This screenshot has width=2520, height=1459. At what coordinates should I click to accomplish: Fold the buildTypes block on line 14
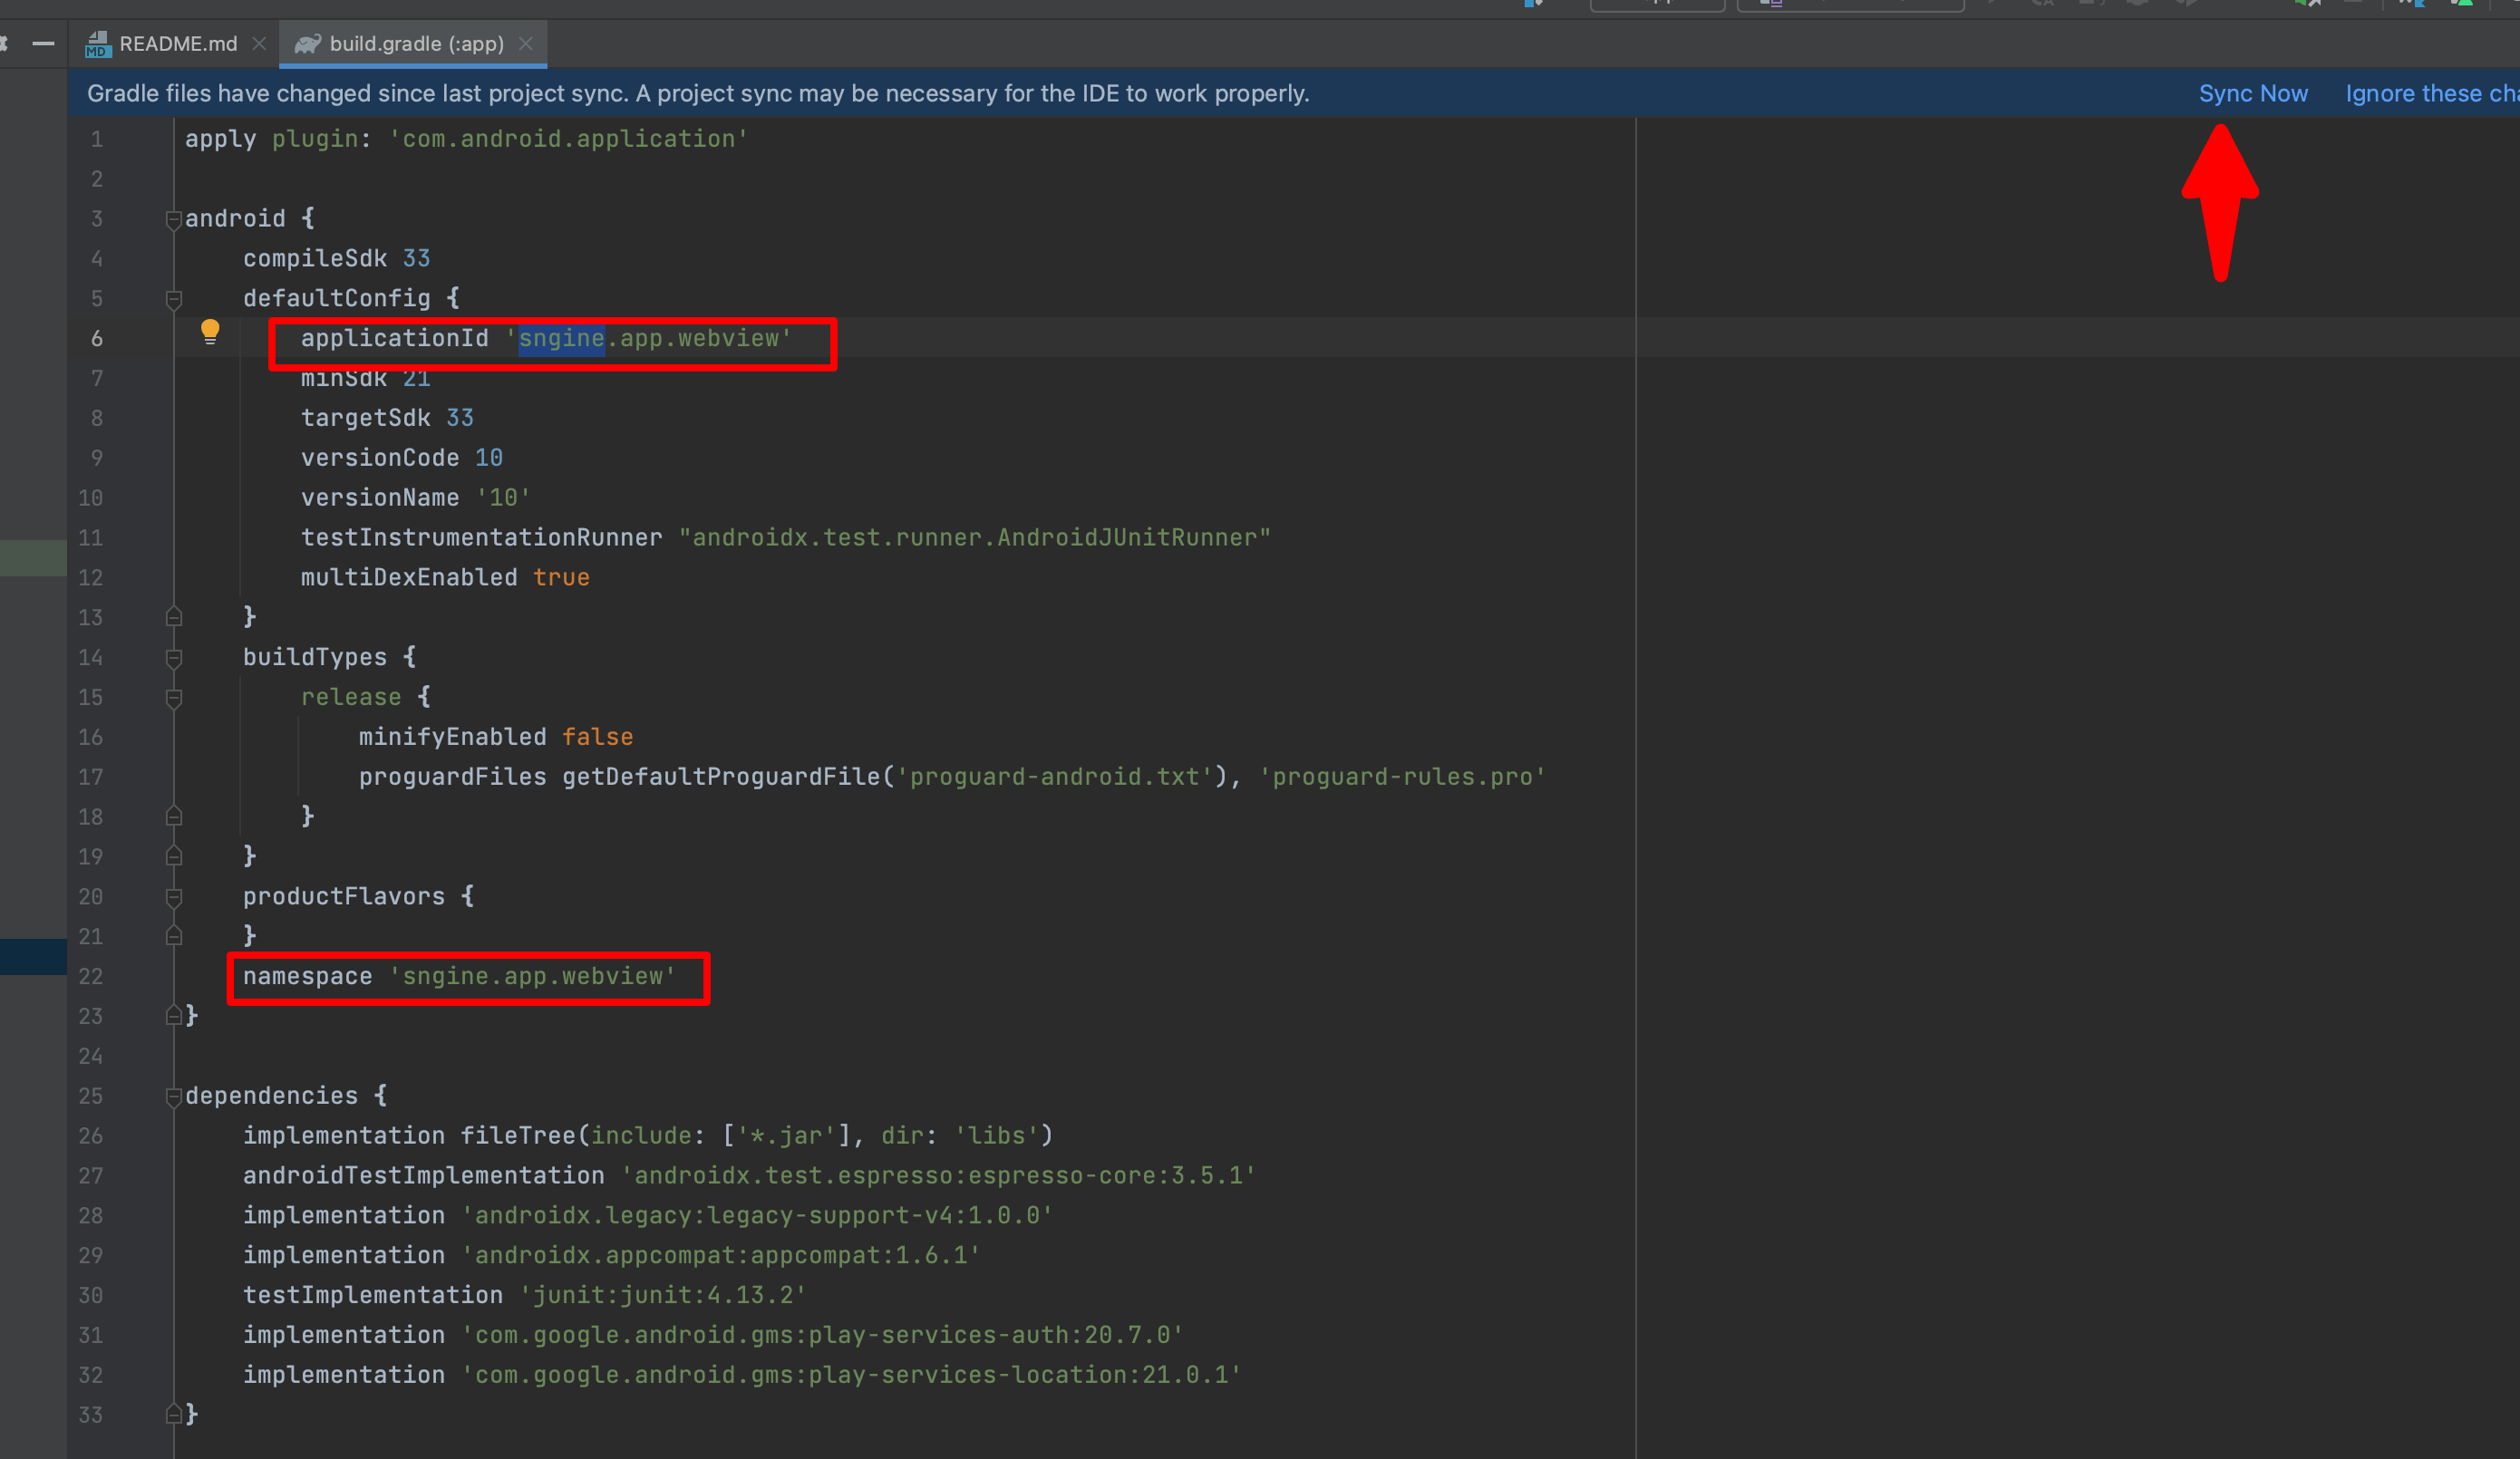[173, 657]
